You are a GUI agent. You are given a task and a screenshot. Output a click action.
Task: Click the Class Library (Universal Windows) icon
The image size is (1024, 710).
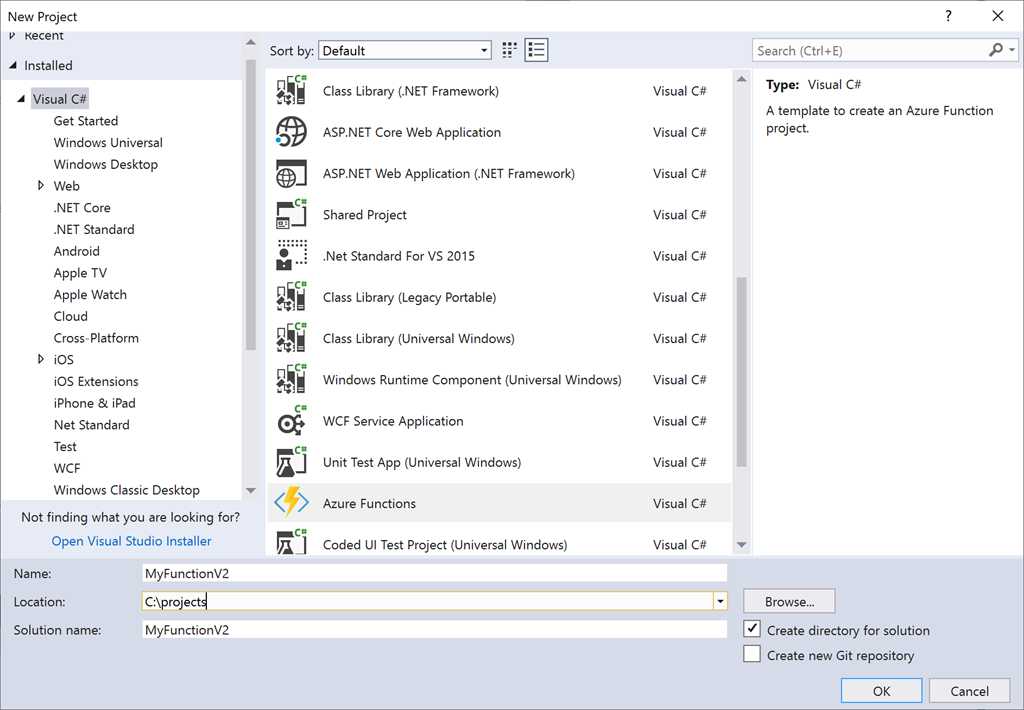291,338
